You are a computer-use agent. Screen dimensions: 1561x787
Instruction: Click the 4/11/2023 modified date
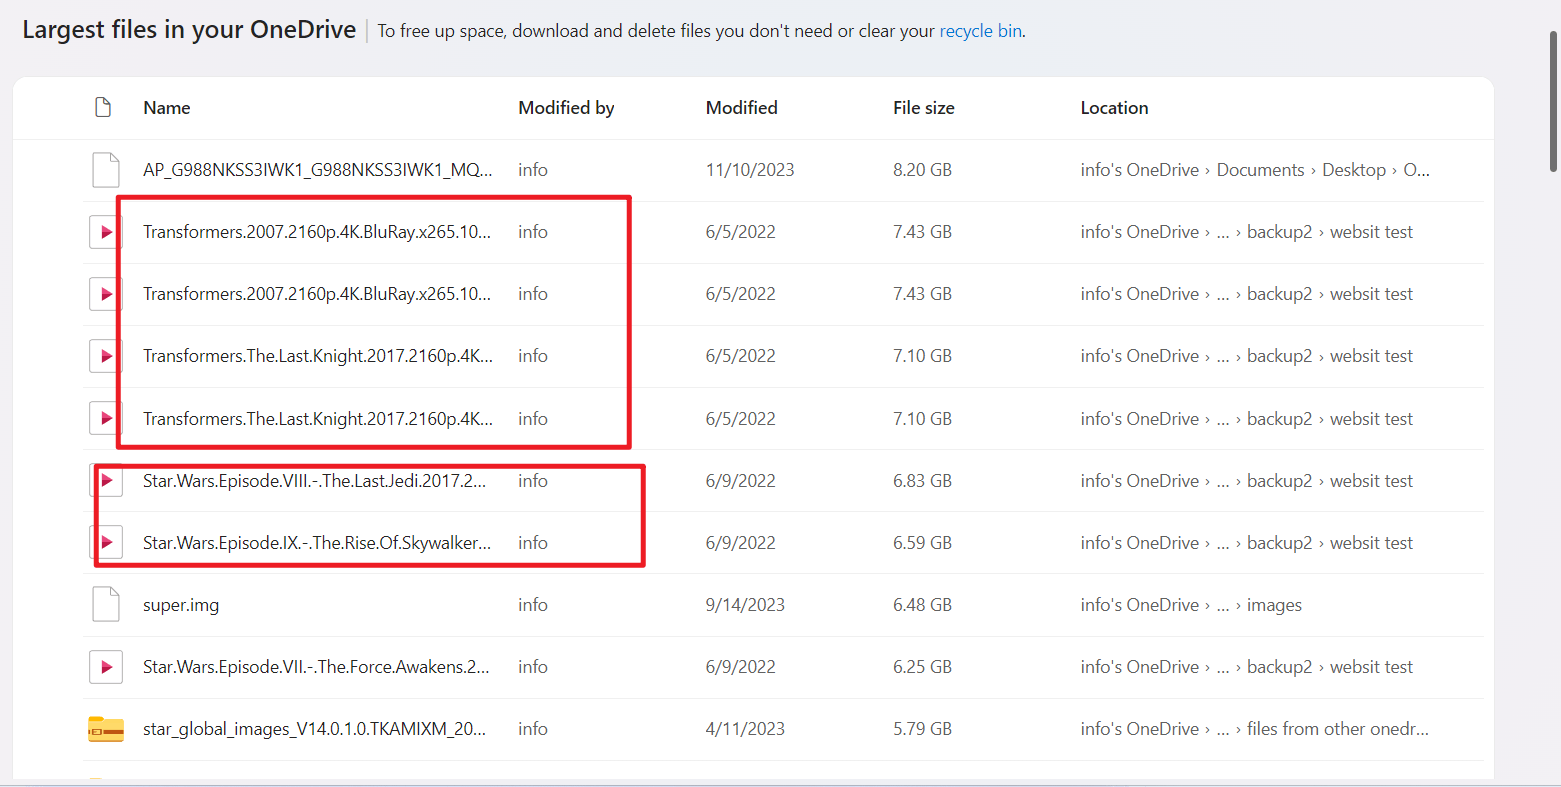point(745,729)
